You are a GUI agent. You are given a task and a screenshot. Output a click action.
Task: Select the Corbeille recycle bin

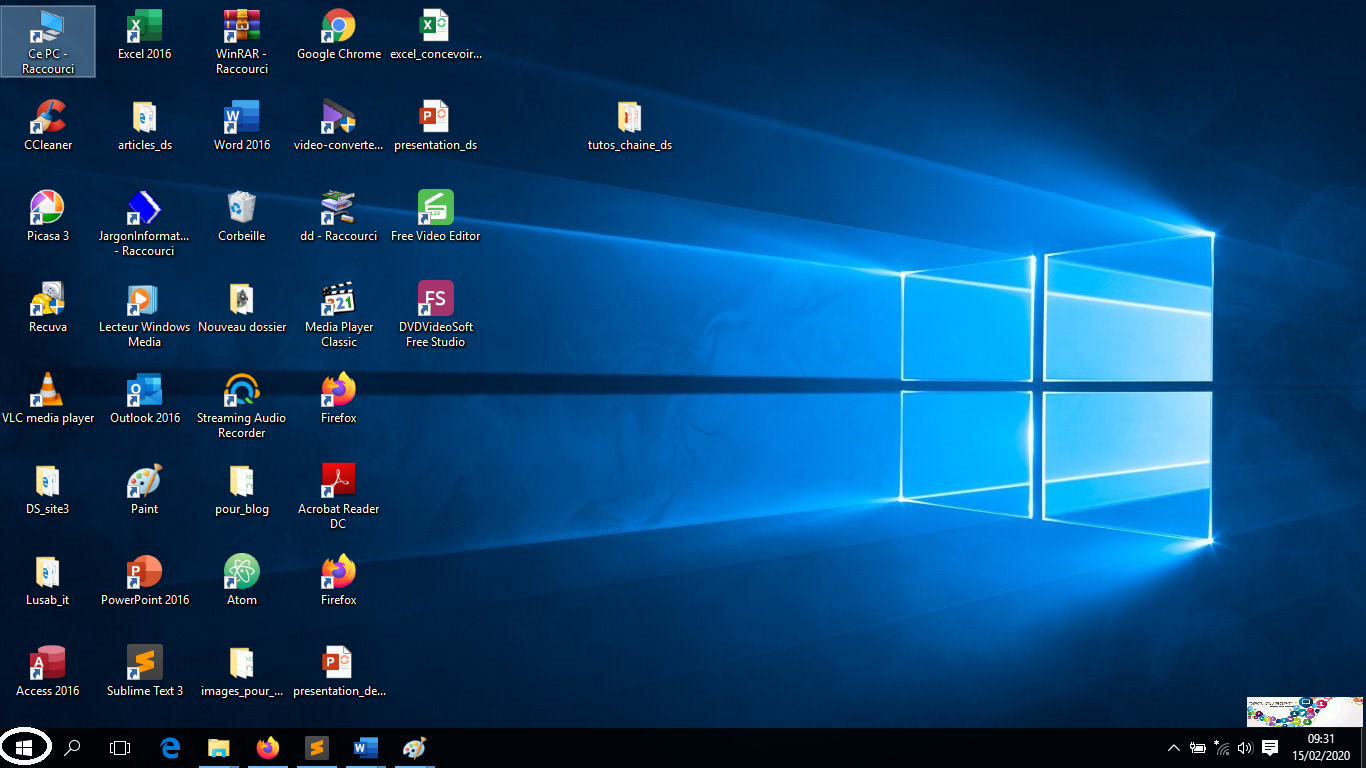pos(242,217)
